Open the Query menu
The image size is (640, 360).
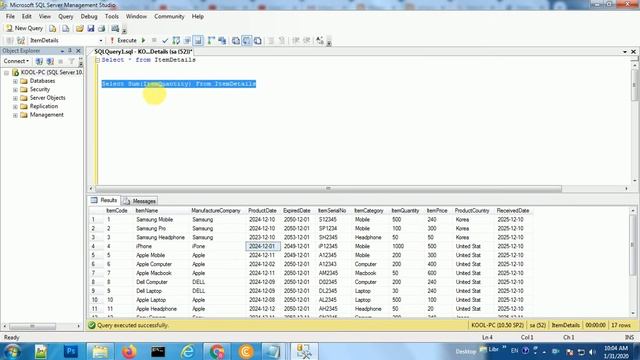(x=66, y=16)
